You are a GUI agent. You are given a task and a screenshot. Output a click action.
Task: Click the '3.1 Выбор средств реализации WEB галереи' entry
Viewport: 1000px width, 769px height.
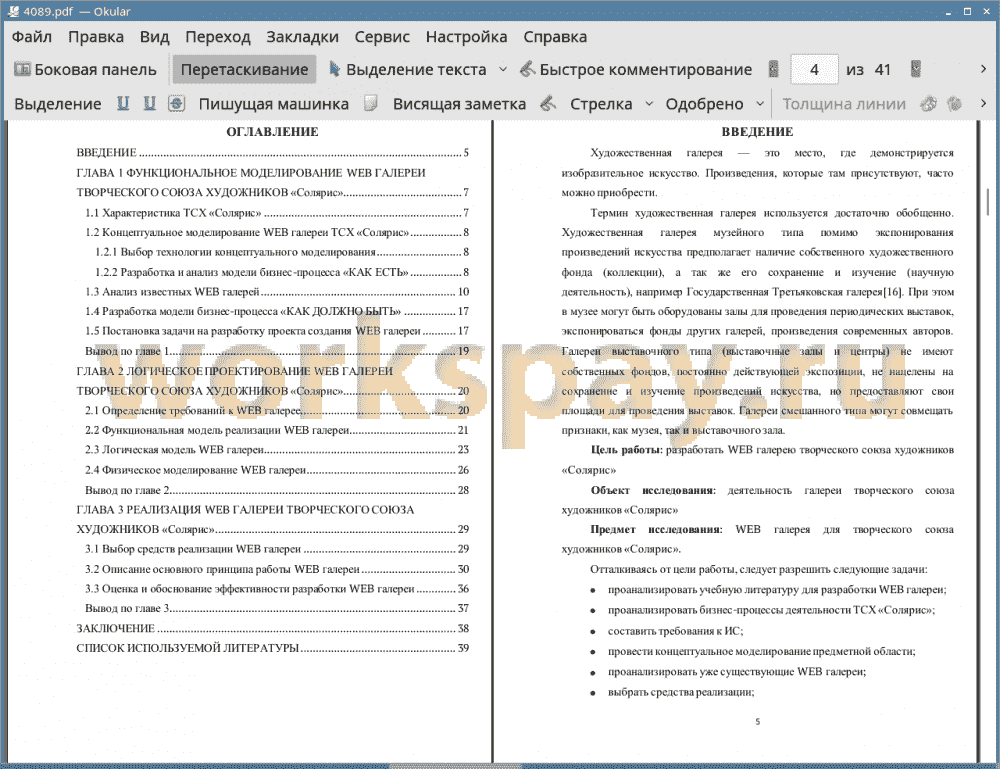click(277, 549)
